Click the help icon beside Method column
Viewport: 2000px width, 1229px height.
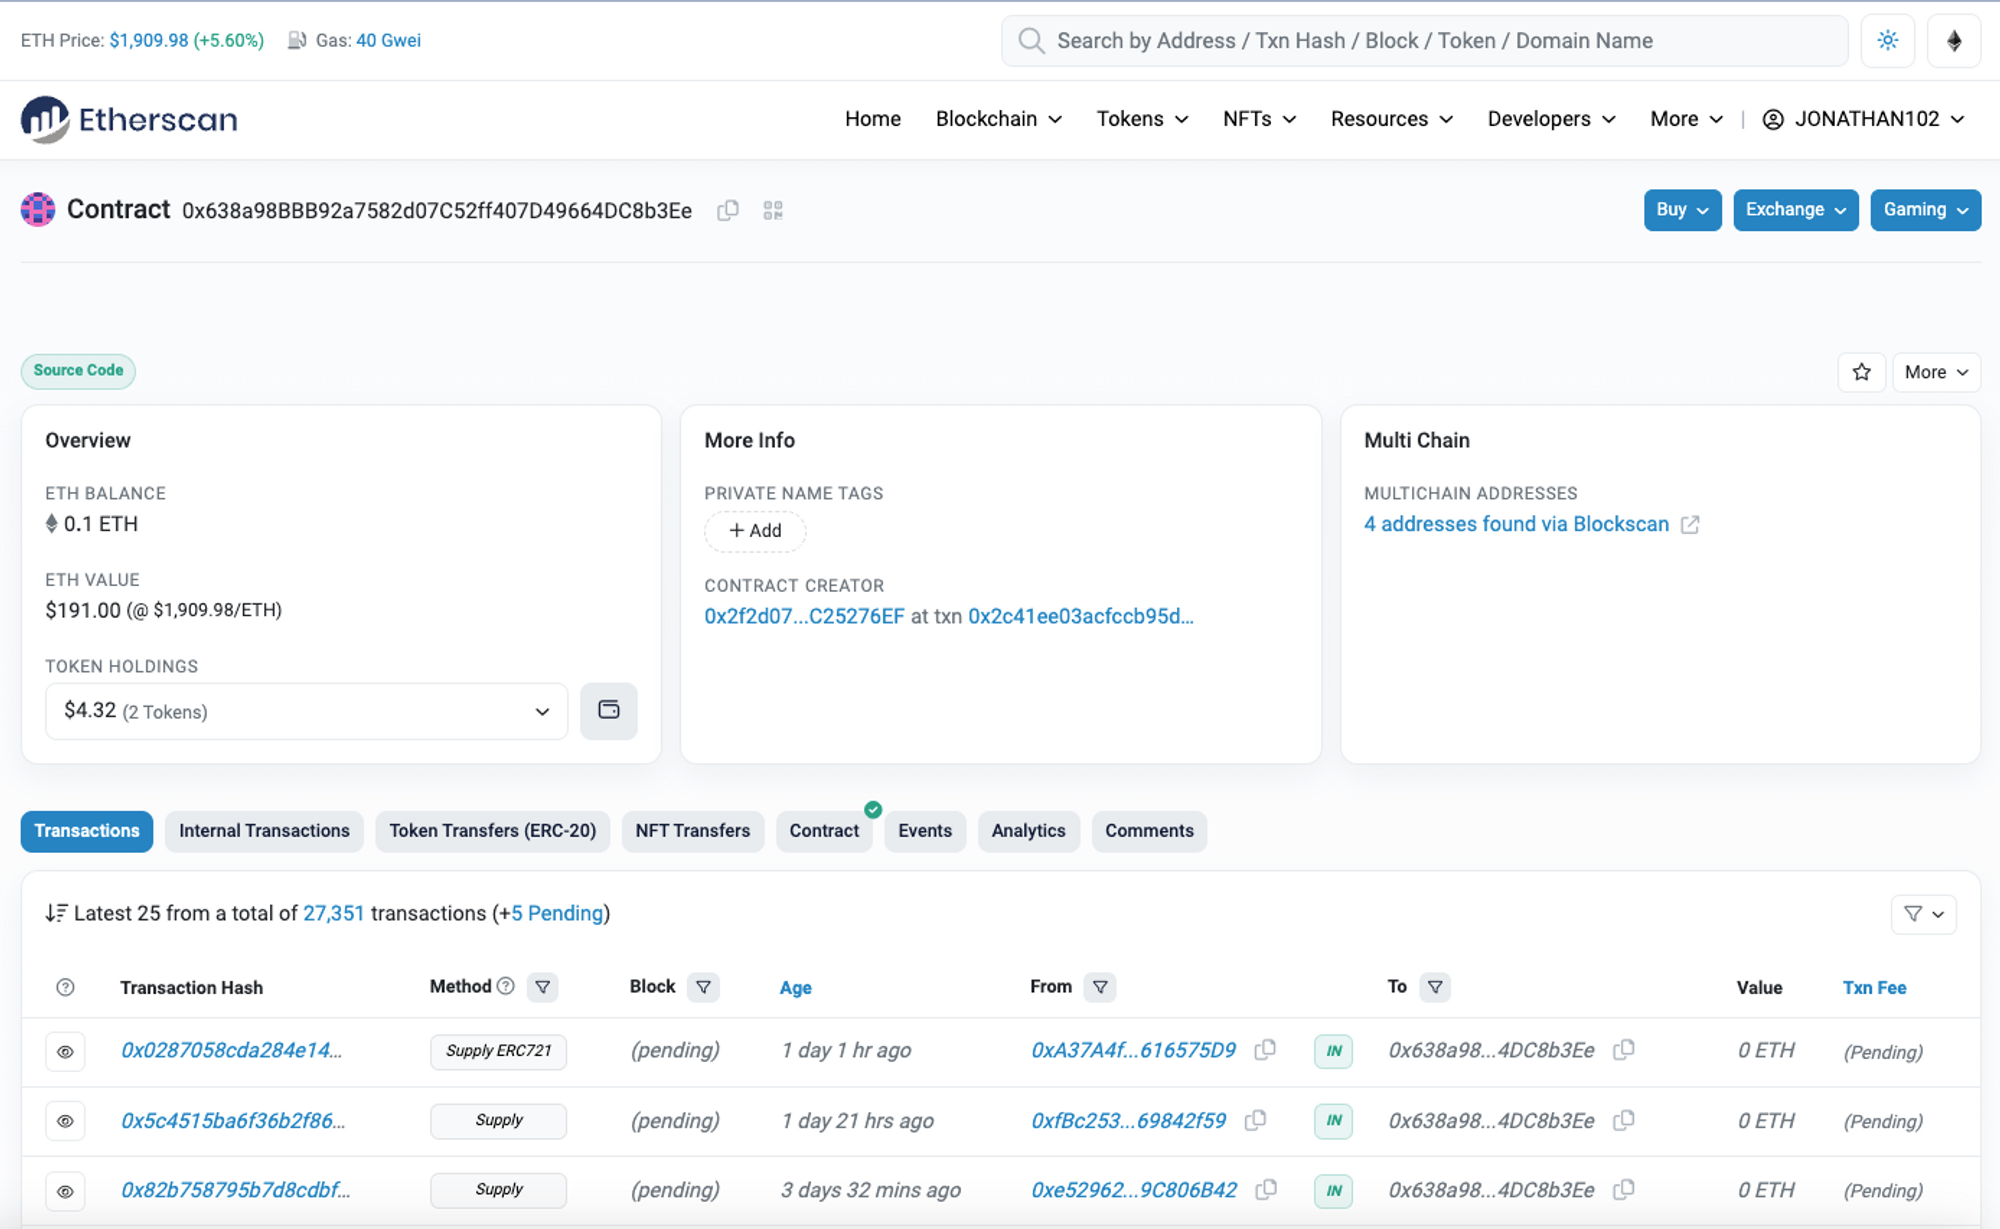pos(506,986)
